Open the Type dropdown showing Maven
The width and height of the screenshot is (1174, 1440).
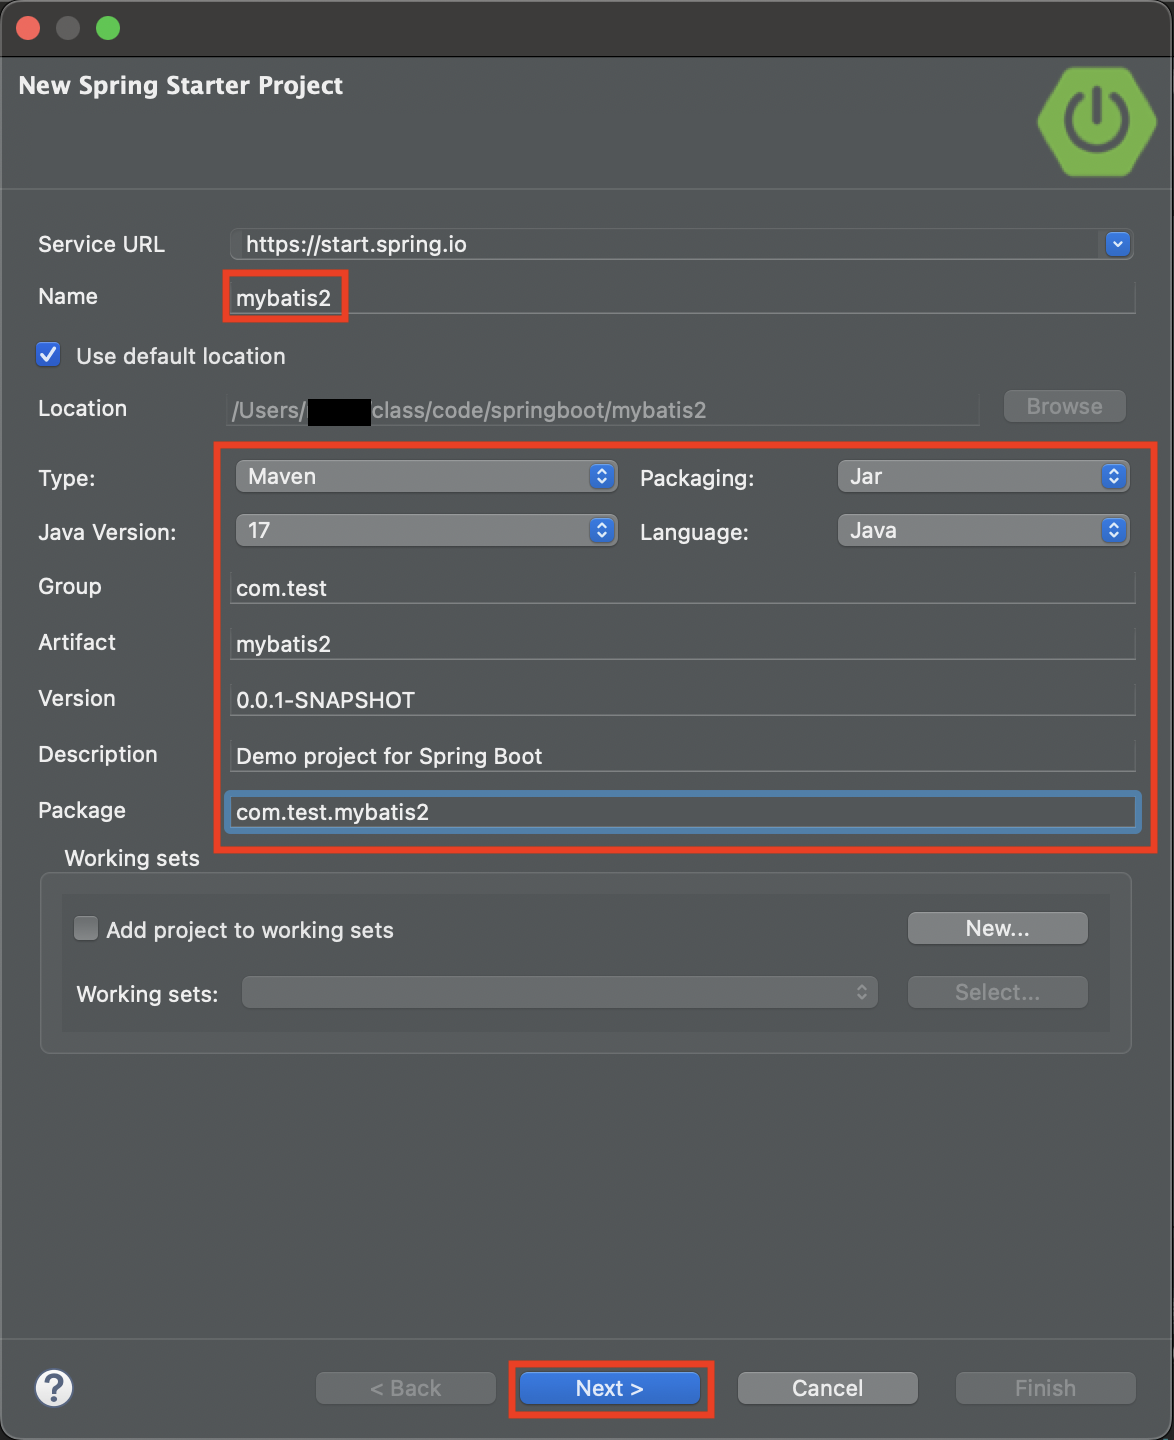[426, 476]
